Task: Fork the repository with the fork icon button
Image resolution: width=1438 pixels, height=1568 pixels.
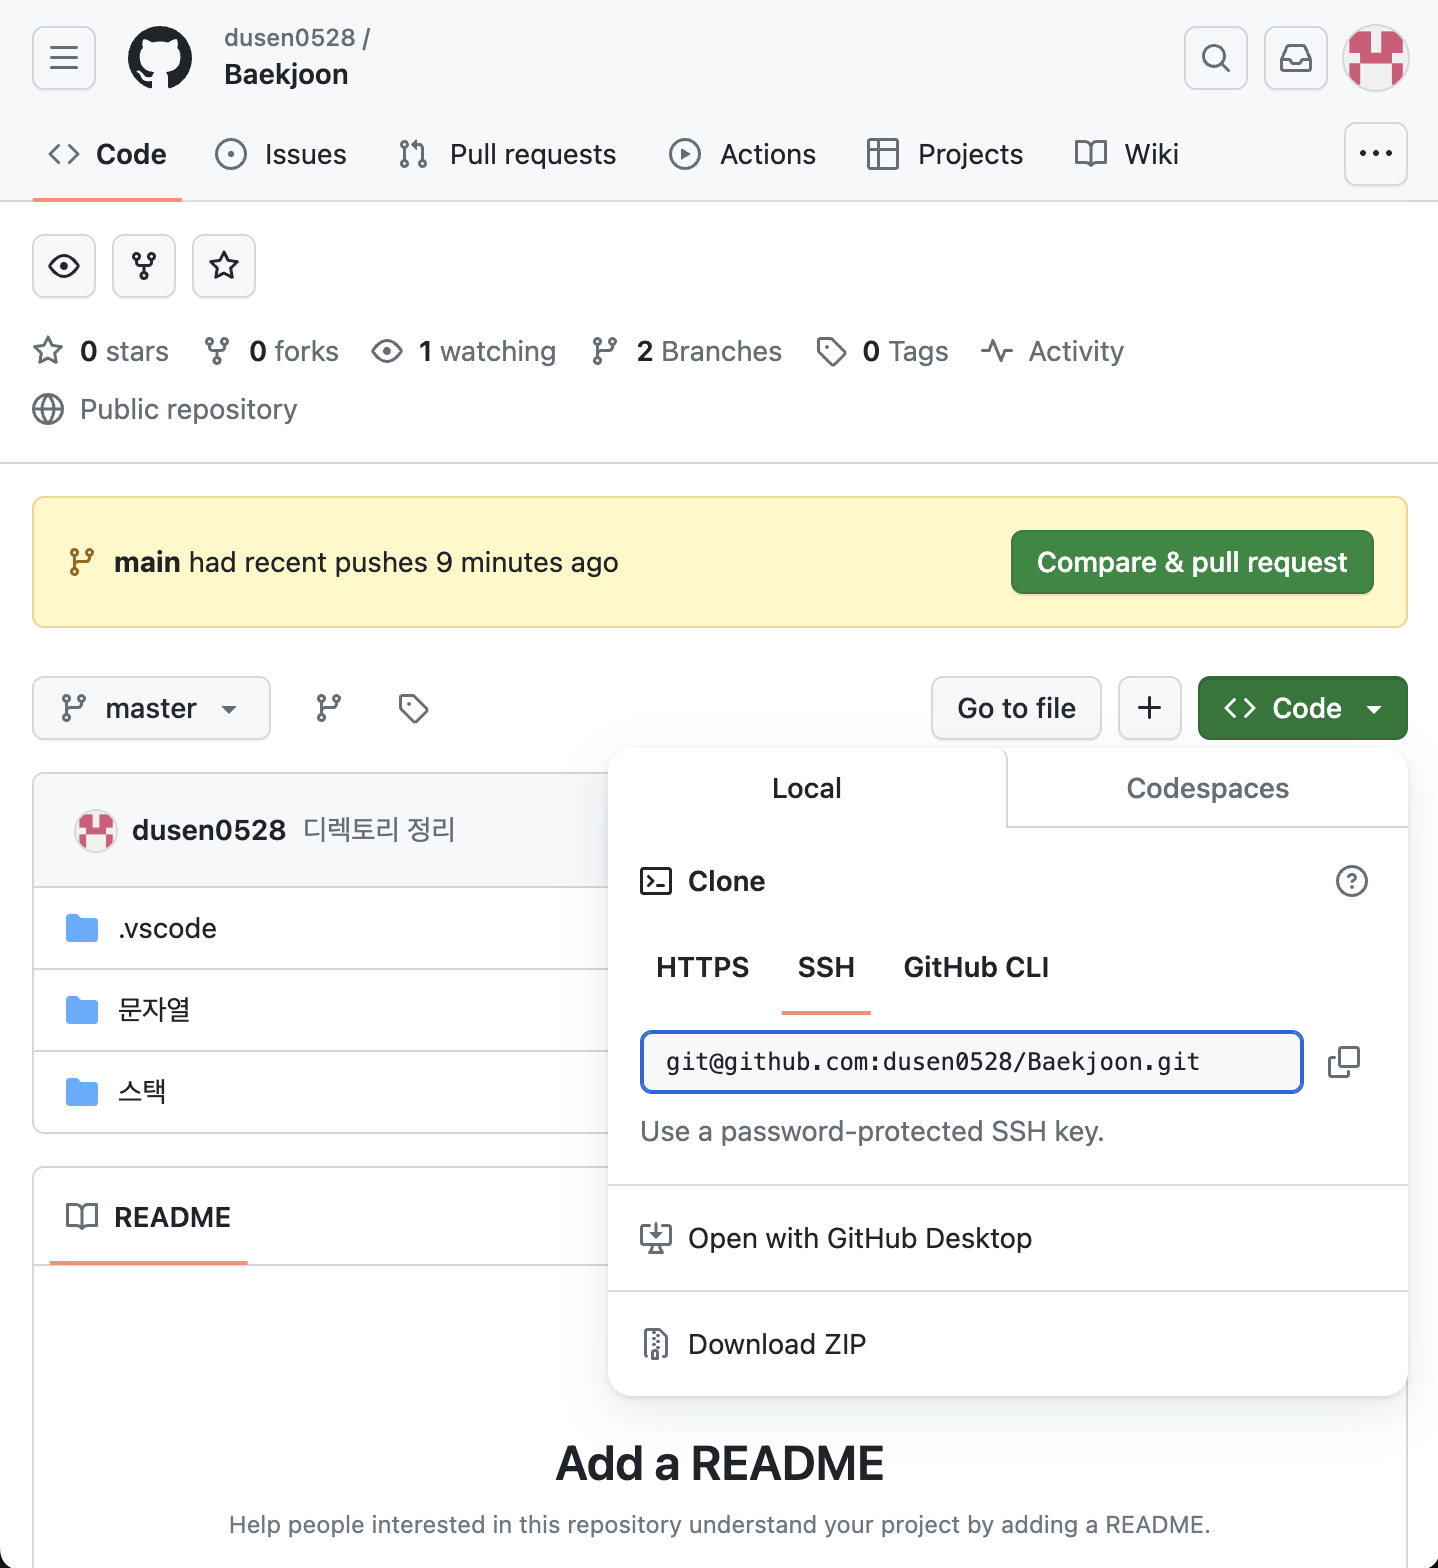Action: tap(144, 266)
